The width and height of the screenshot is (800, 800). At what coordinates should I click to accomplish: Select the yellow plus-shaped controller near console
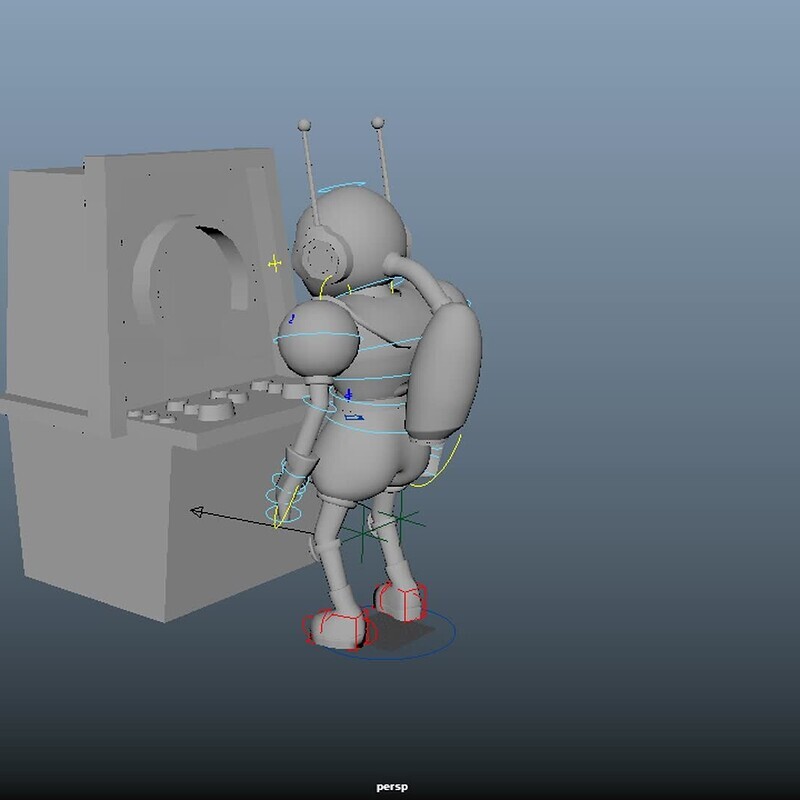click(x=274, y=261)
